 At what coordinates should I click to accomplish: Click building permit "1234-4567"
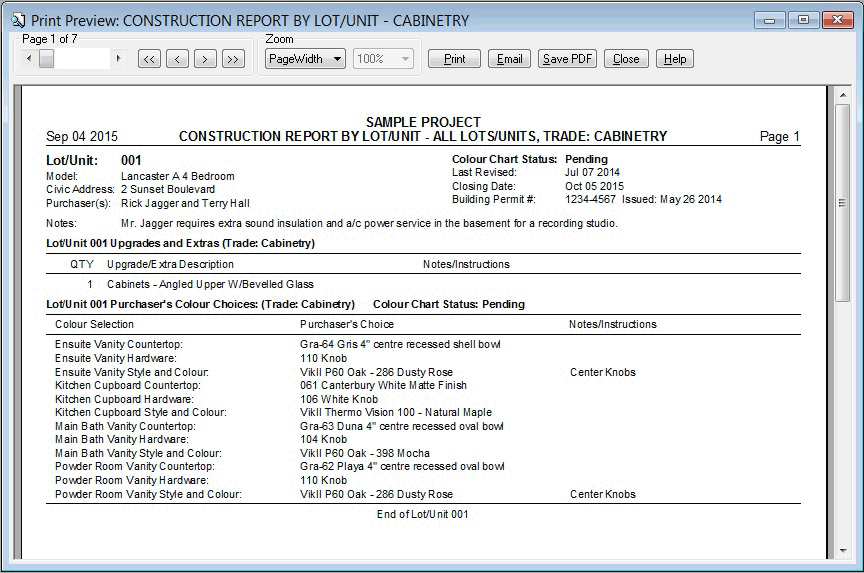coord(590,199)
